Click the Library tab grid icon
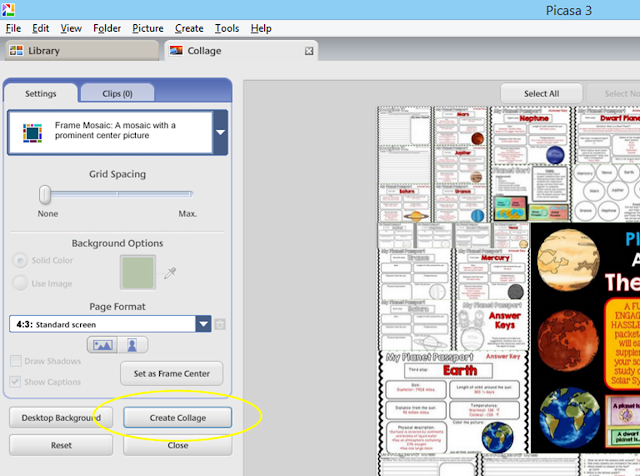 pos(16,51)
